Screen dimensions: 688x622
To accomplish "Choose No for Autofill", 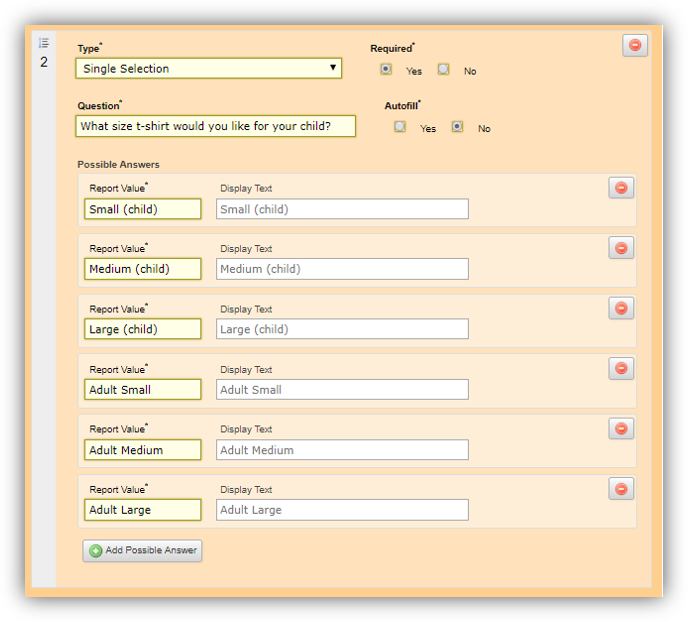I will tap(457, 127).
